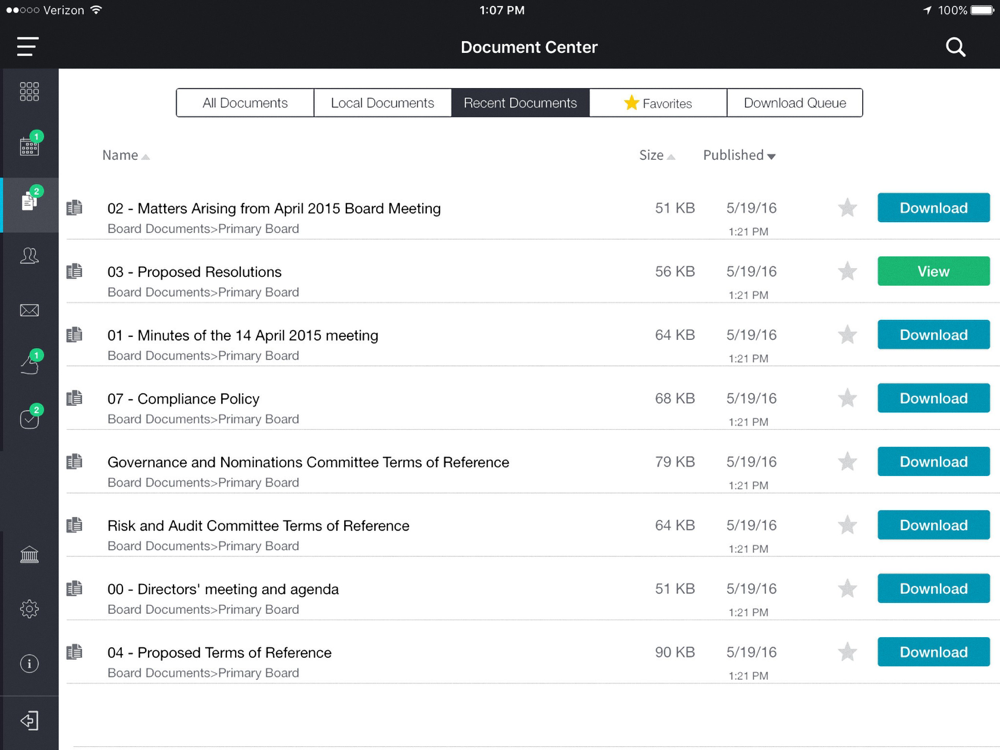Open search with the magnifier icon
Screen dimensions: 1000x750
click(955, 47)
